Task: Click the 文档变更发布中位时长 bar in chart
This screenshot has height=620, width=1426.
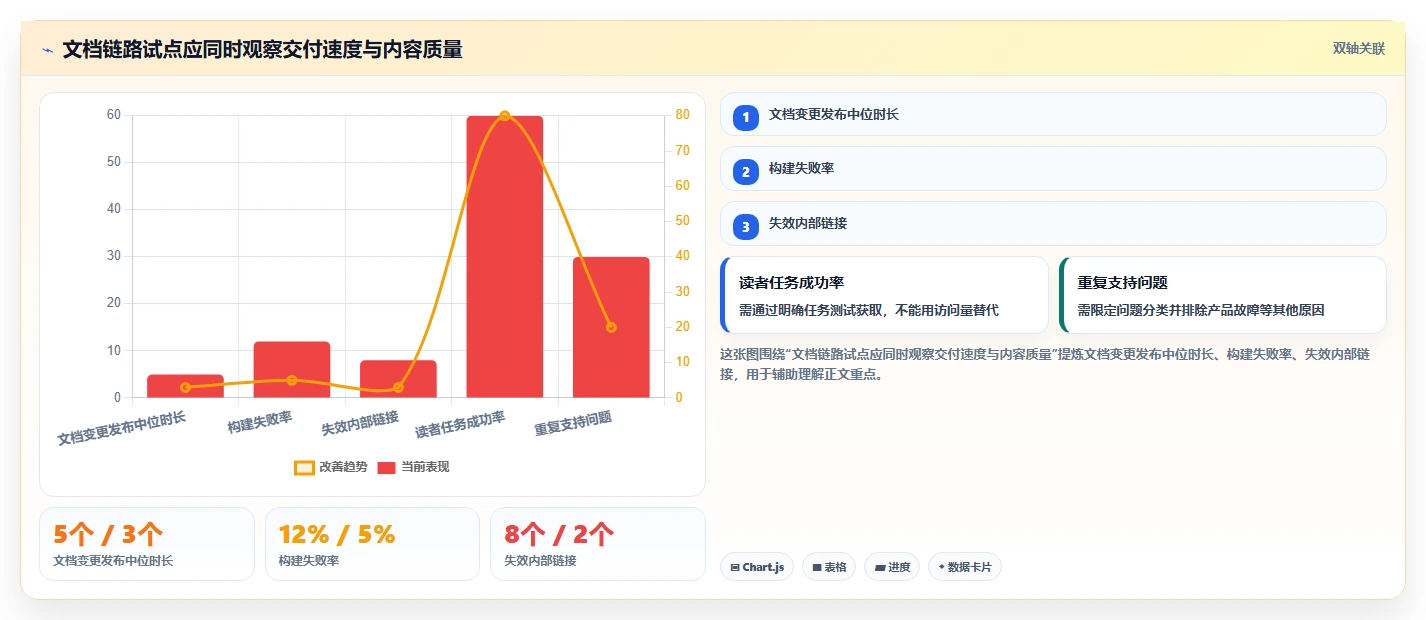Action: tap(185, 386)
